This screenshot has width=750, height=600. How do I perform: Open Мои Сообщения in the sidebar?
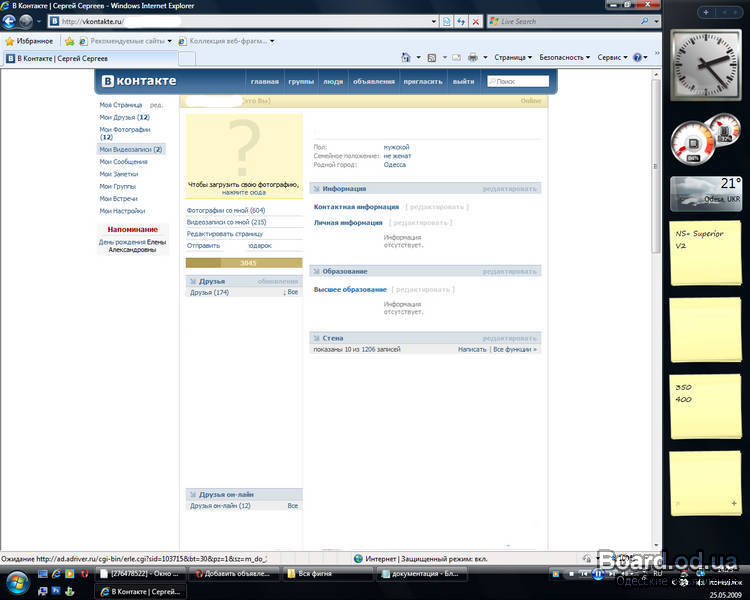(x=123, y=161)
